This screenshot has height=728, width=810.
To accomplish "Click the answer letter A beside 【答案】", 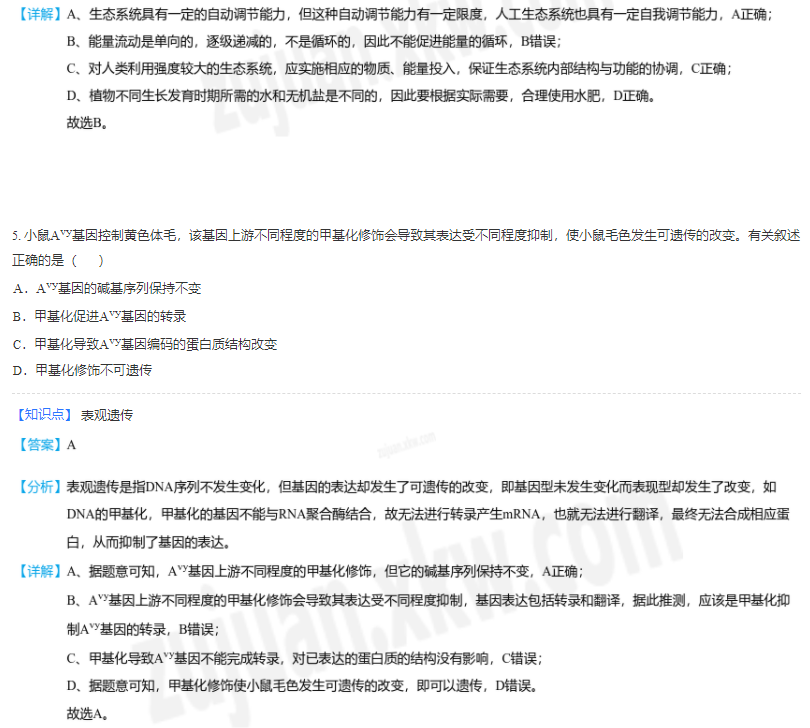I will (72, 445).
